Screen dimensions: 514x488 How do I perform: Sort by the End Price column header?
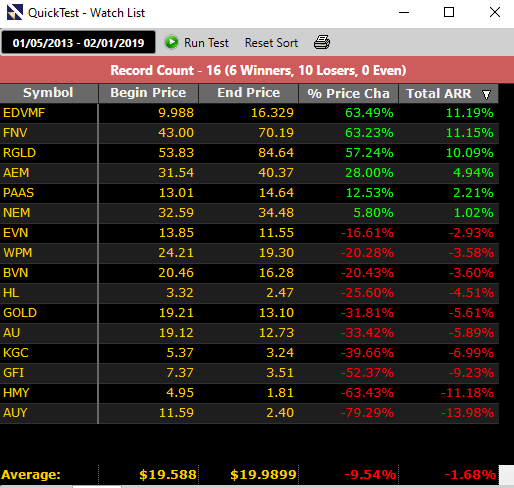[x=248, y=93]
